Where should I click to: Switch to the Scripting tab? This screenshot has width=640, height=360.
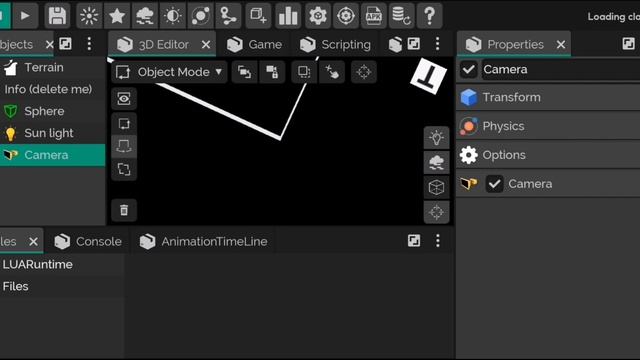click(335, 44)
